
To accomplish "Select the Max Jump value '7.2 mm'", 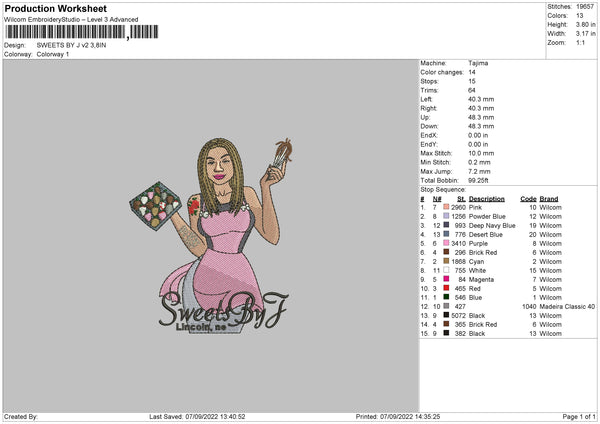I will tap(479, 171).
